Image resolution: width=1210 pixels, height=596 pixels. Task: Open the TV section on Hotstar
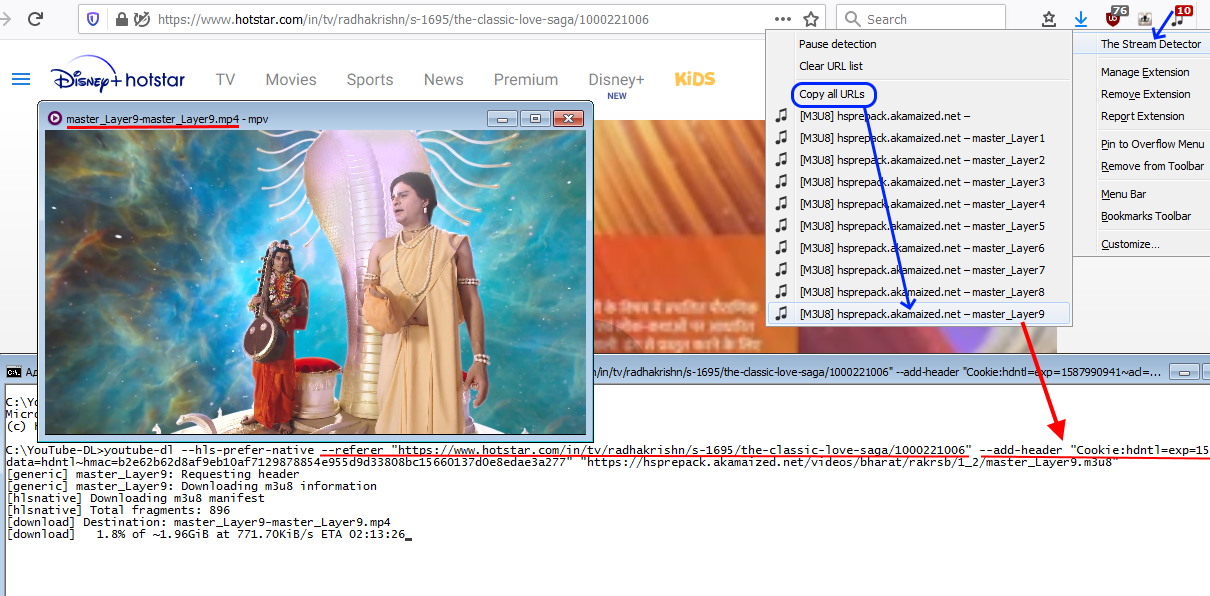[225, 80]
